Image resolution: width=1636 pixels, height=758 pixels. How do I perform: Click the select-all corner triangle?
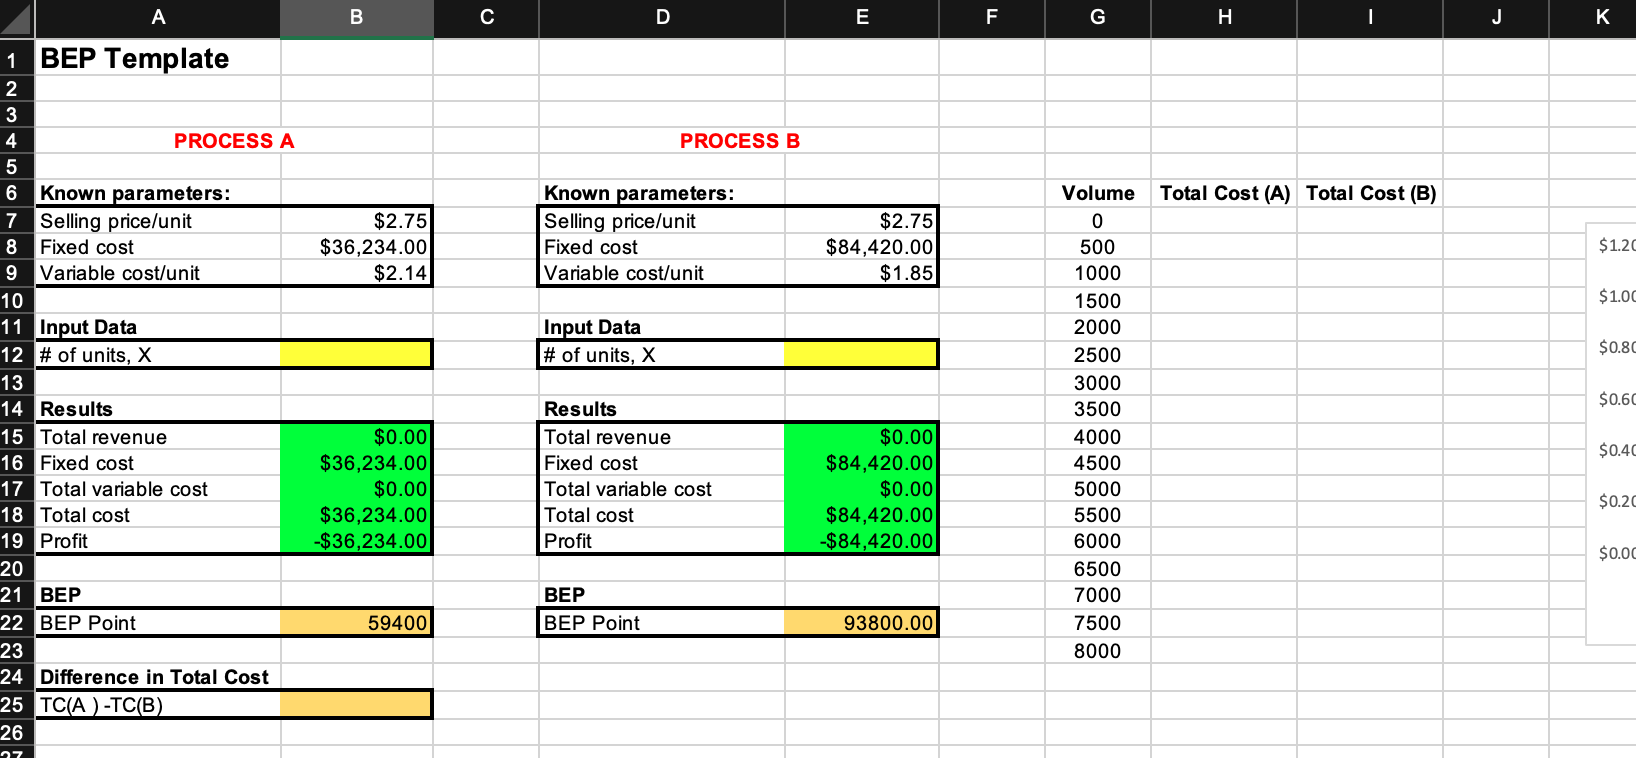(17, 18)
